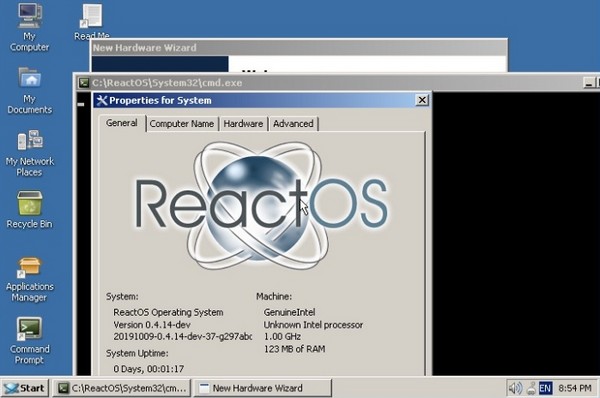
Task: Open the Advanced tab
Action: 293,124
